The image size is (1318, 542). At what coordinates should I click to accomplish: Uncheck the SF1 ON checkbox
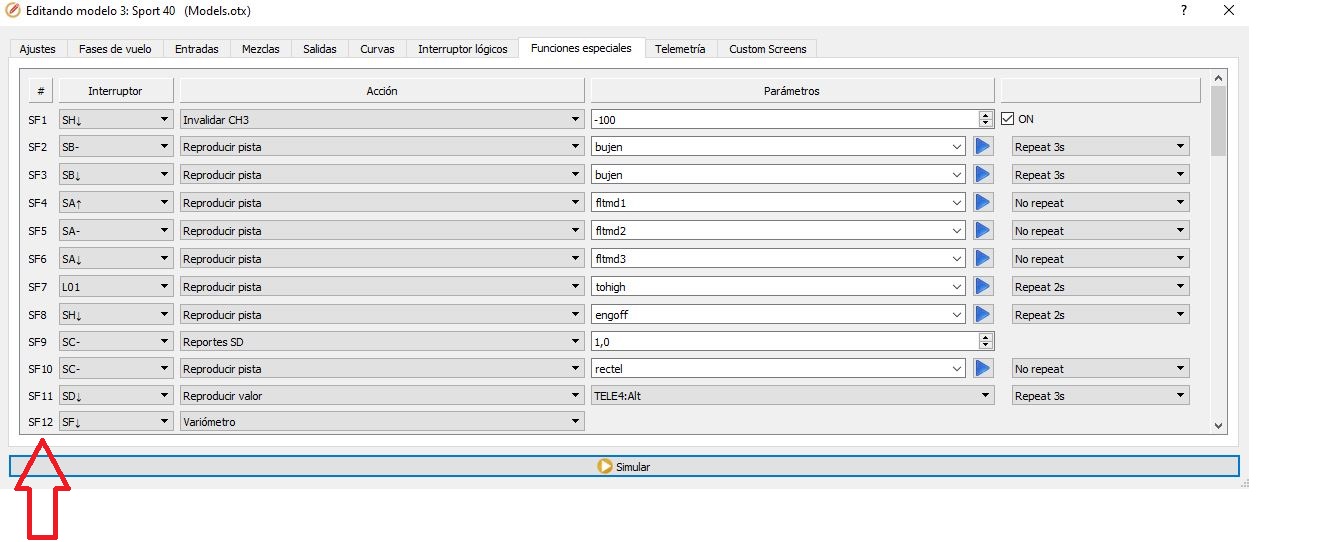pos(1008,119)
